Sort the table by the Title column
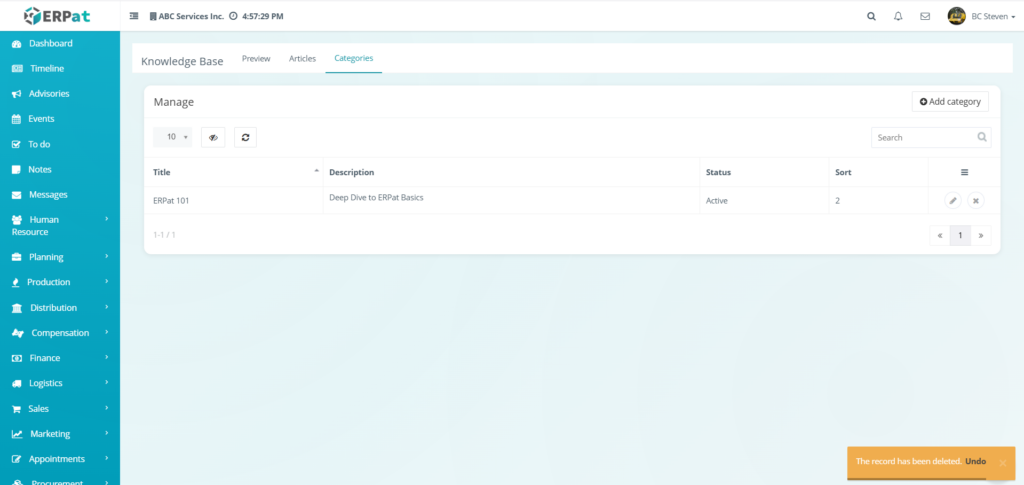This screenshot has width=1024, height=485. pos(234,172)
